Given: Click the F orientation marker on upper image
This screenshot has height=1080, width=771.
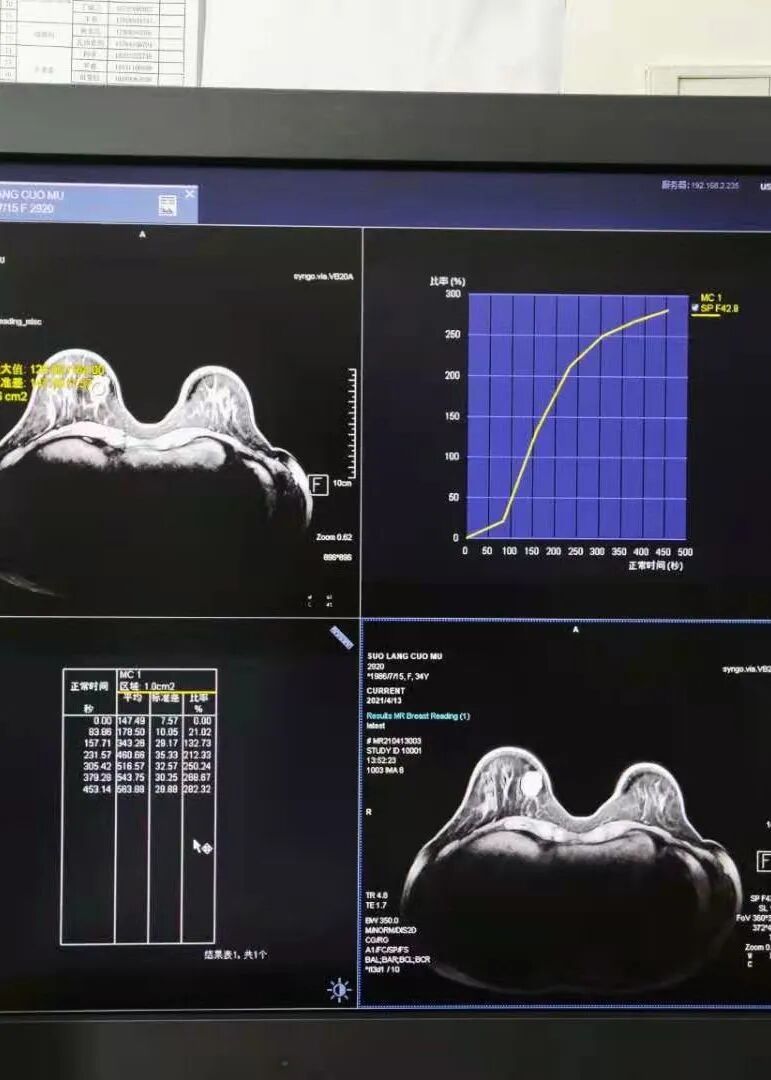Looking at the screenshot, I should [318, 485].
